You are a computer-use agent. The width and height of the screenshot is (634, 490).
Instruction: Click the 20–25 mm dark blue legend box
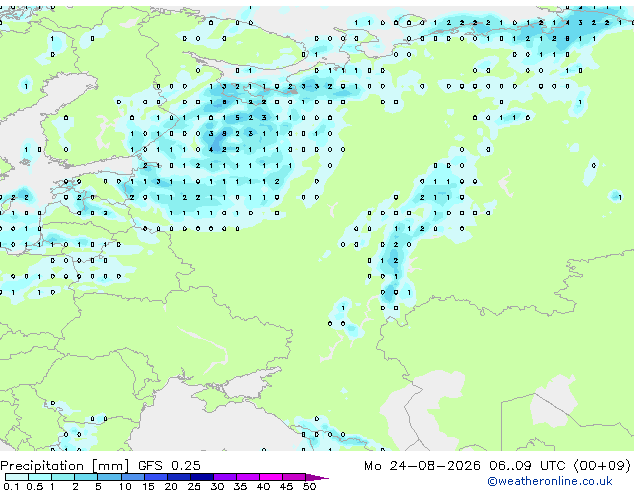pyautogui.click(x=179, y=477)
